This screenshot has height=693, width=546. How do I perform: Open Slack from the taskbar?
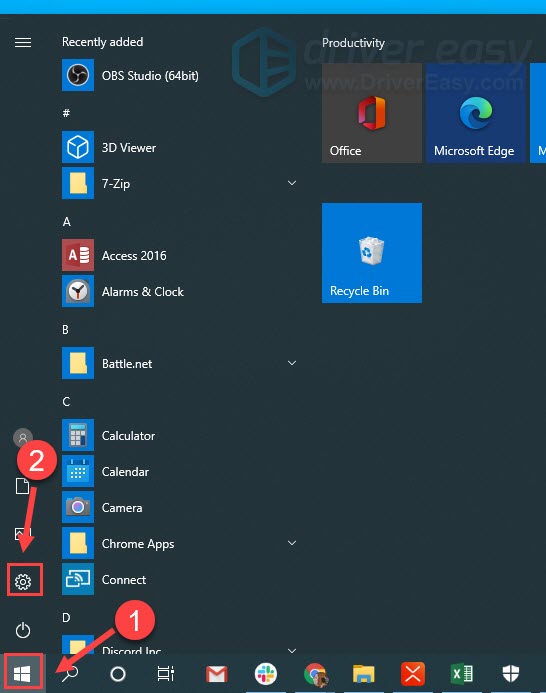[x=266, y=674]
